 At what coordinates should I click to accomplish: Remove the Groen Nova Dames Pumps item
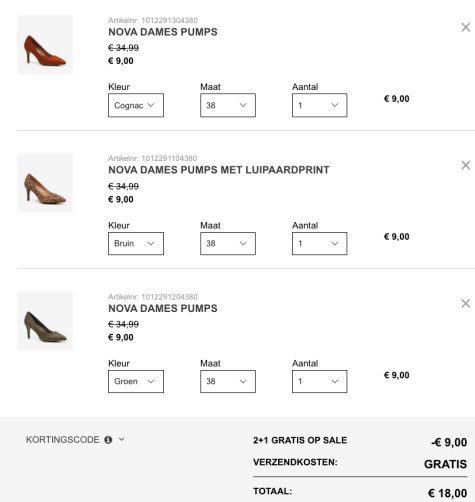coord(465,303)
